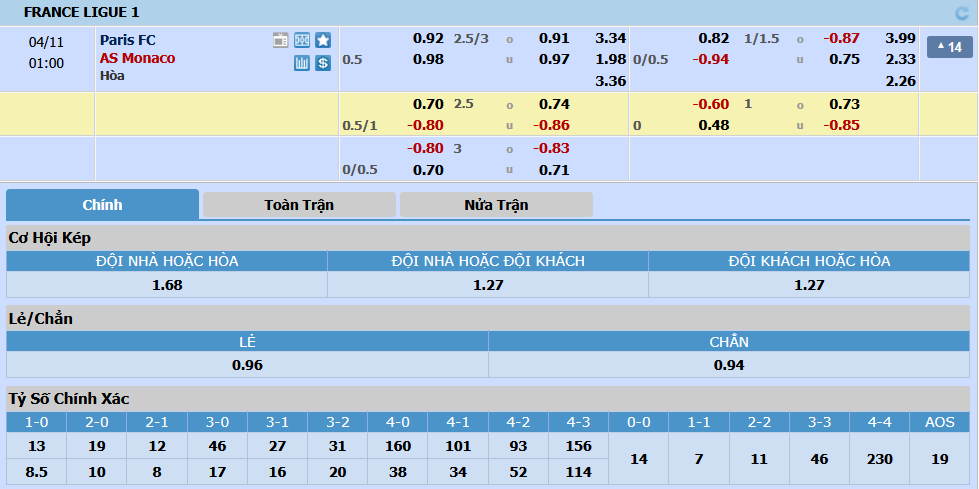
Task: Collapse the 14 more markets expander
Action: [x=949, y=47]
